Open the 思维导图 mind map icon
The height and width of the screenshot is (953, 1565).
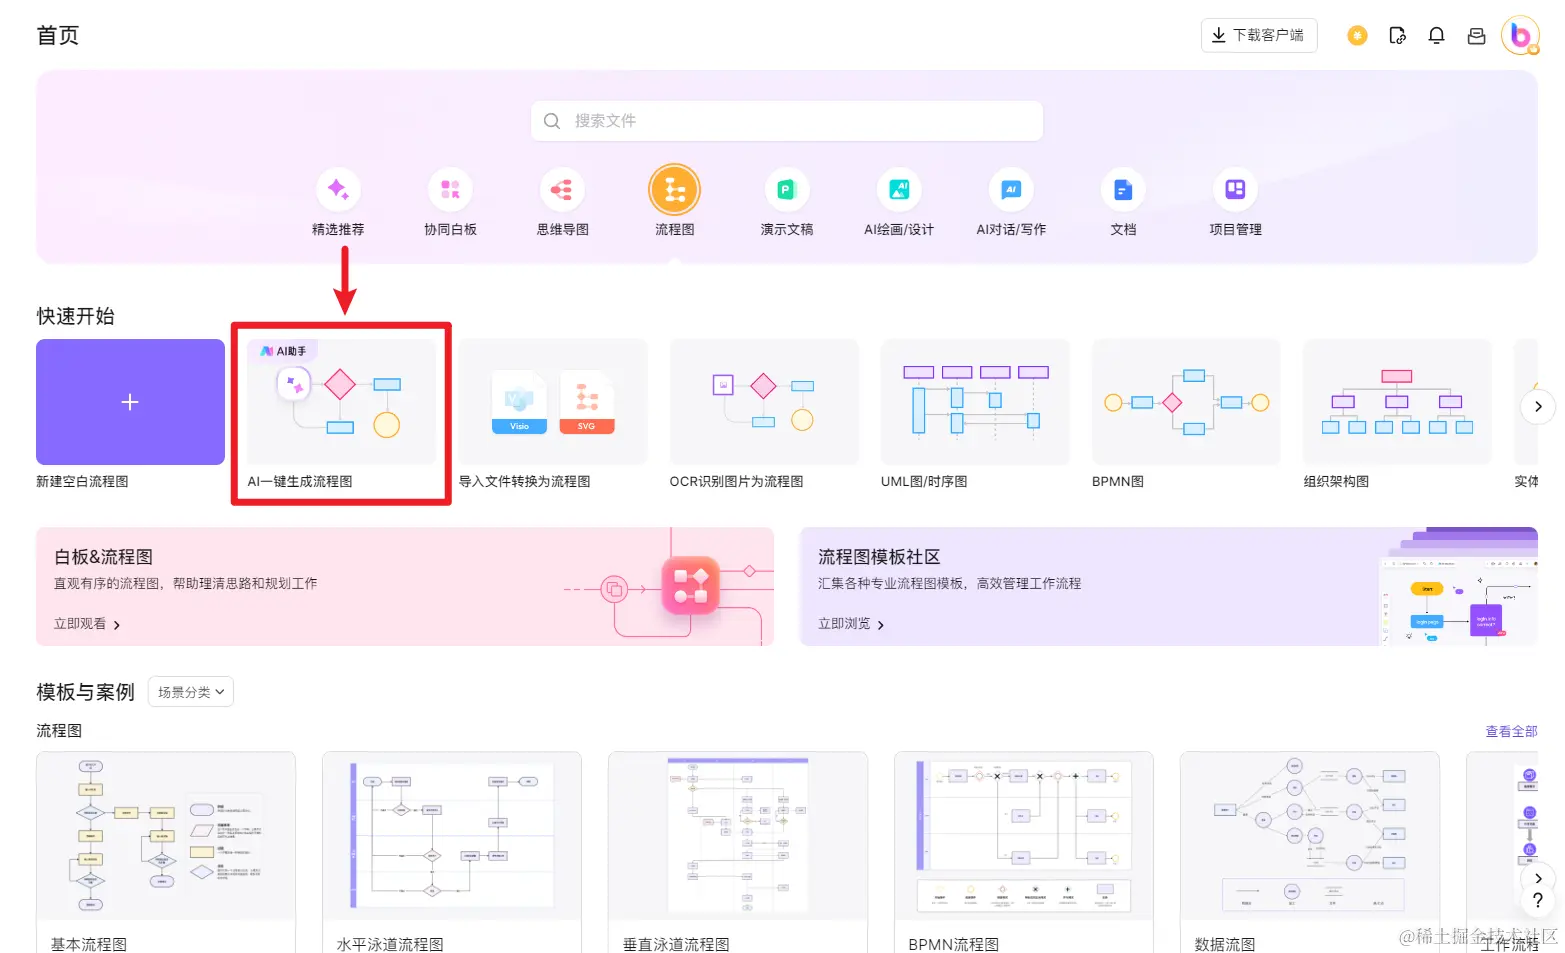tap(562, 189)
